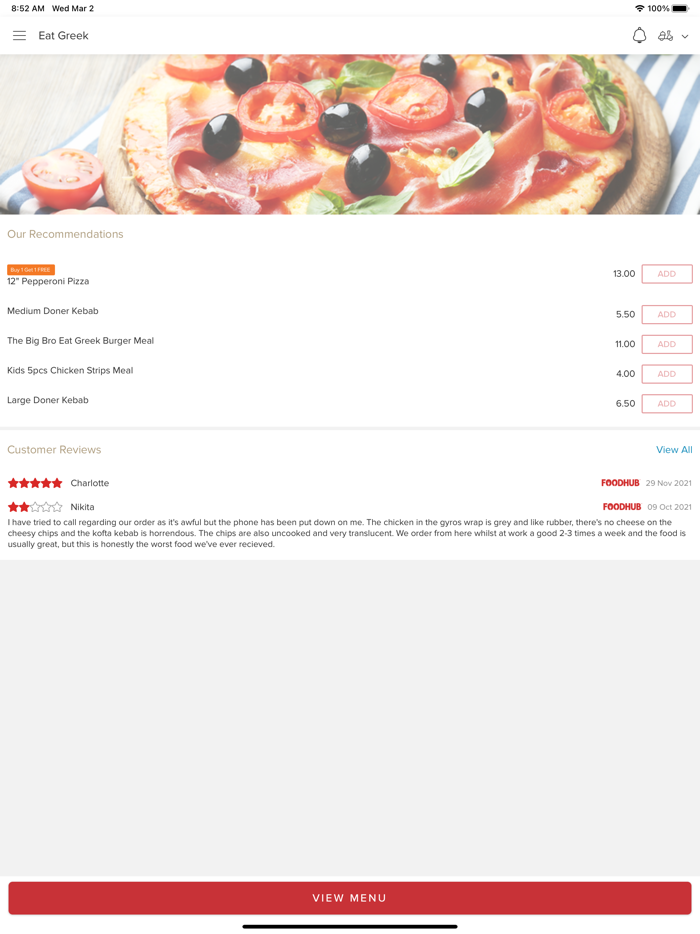The height and width of the screenshot is (934, 700).
Task: Tap the Foodhub logo on Charlotte's review
Action: (x=620, y=483)
